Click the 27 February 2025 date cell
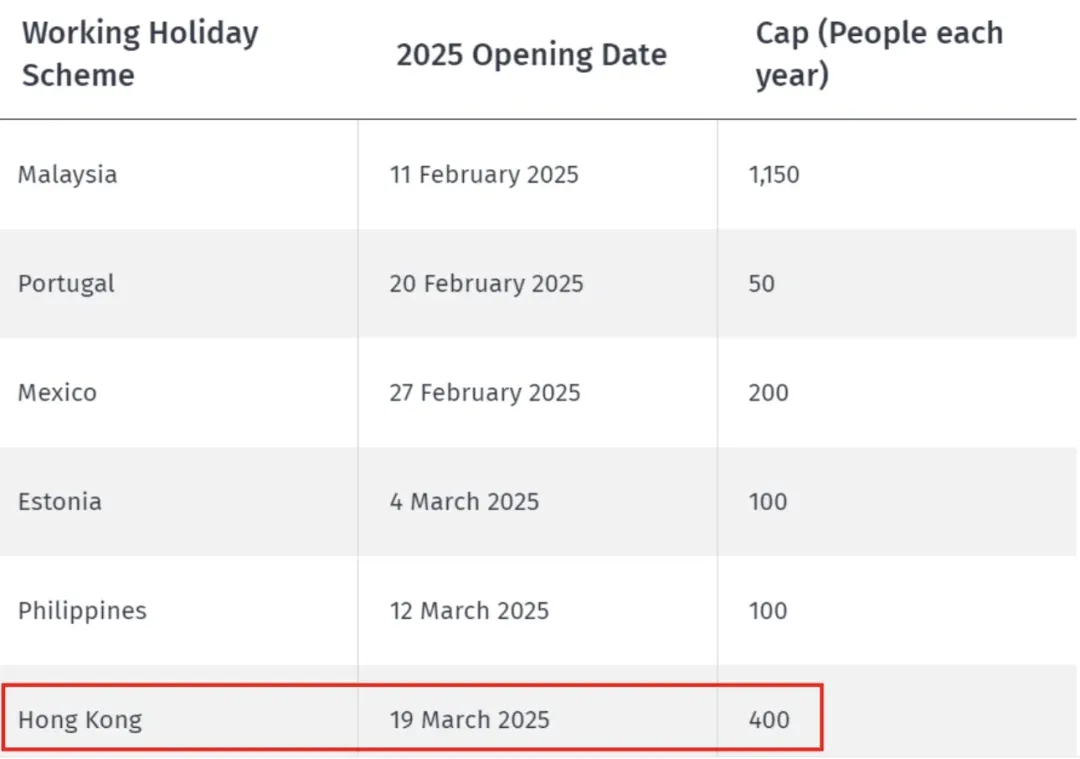 (485, 393)
